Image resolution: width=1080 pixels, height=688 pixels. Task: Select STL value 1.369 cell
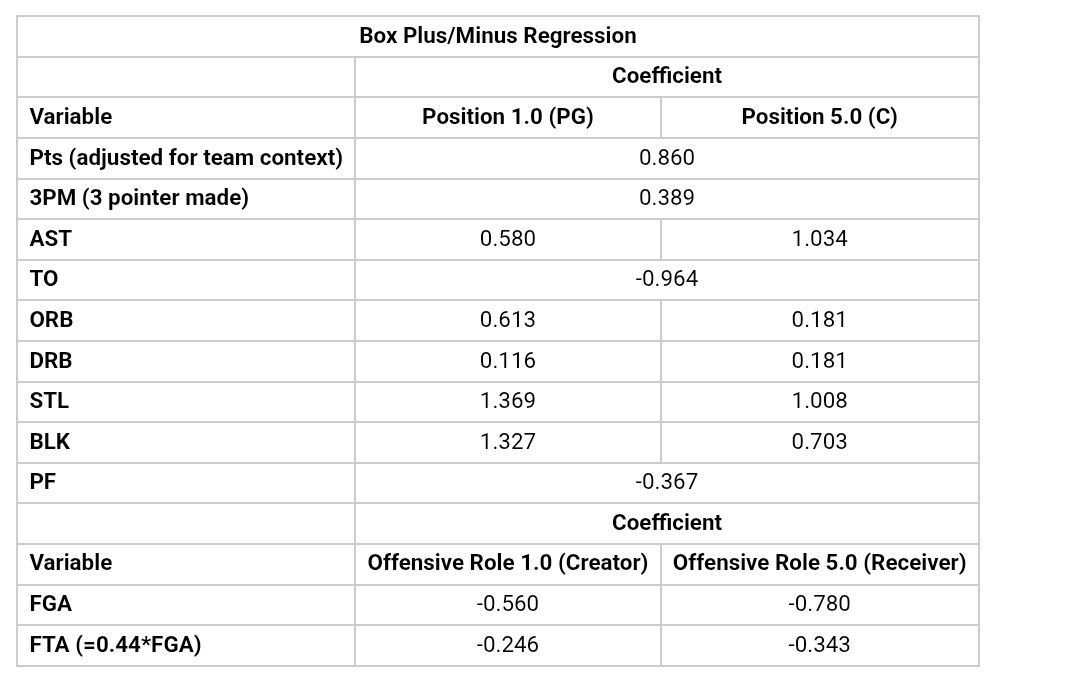(x=508, y=401)
